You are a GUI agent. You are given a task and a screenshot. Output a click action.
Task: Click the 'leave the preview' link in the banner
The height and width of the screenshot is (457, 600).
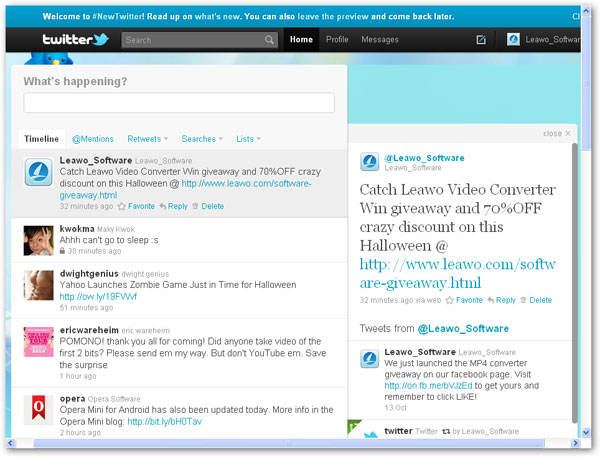[333, 16]
